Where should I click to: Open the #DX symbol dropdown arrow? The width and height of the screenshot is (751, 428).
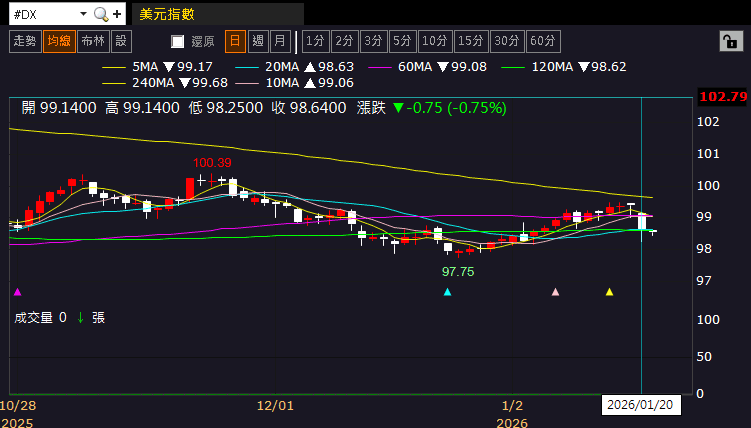point(83,14)
